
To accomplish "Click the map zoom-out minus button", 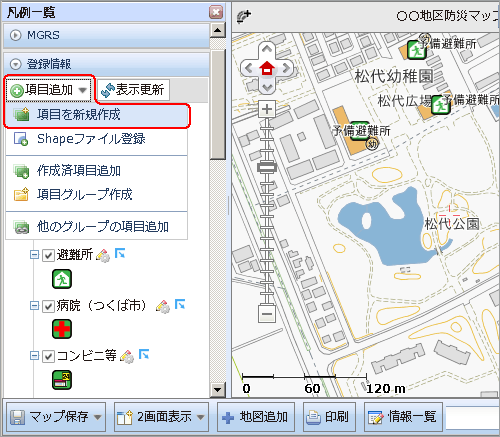I will click(x=267, y=314).
